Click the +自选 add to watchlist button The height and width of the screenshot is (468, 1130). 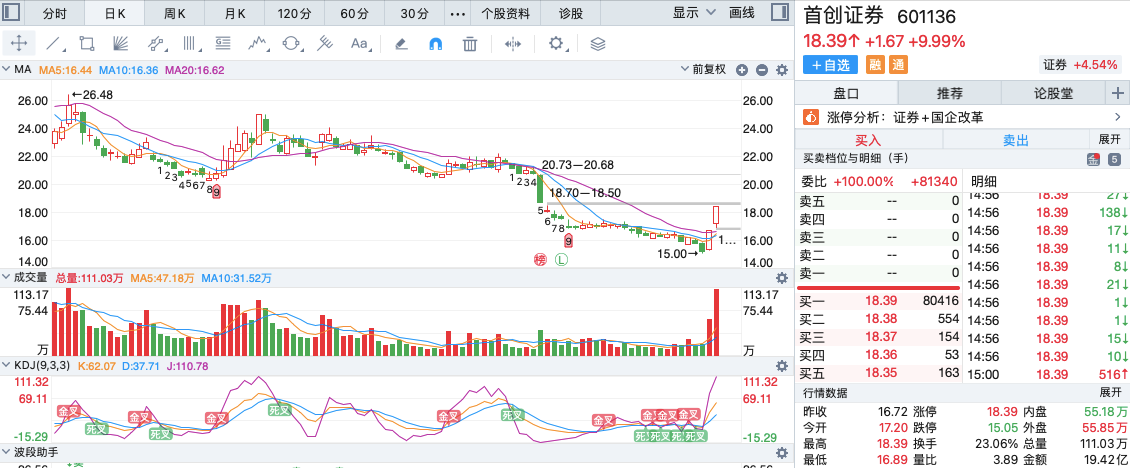pos(830,64)
